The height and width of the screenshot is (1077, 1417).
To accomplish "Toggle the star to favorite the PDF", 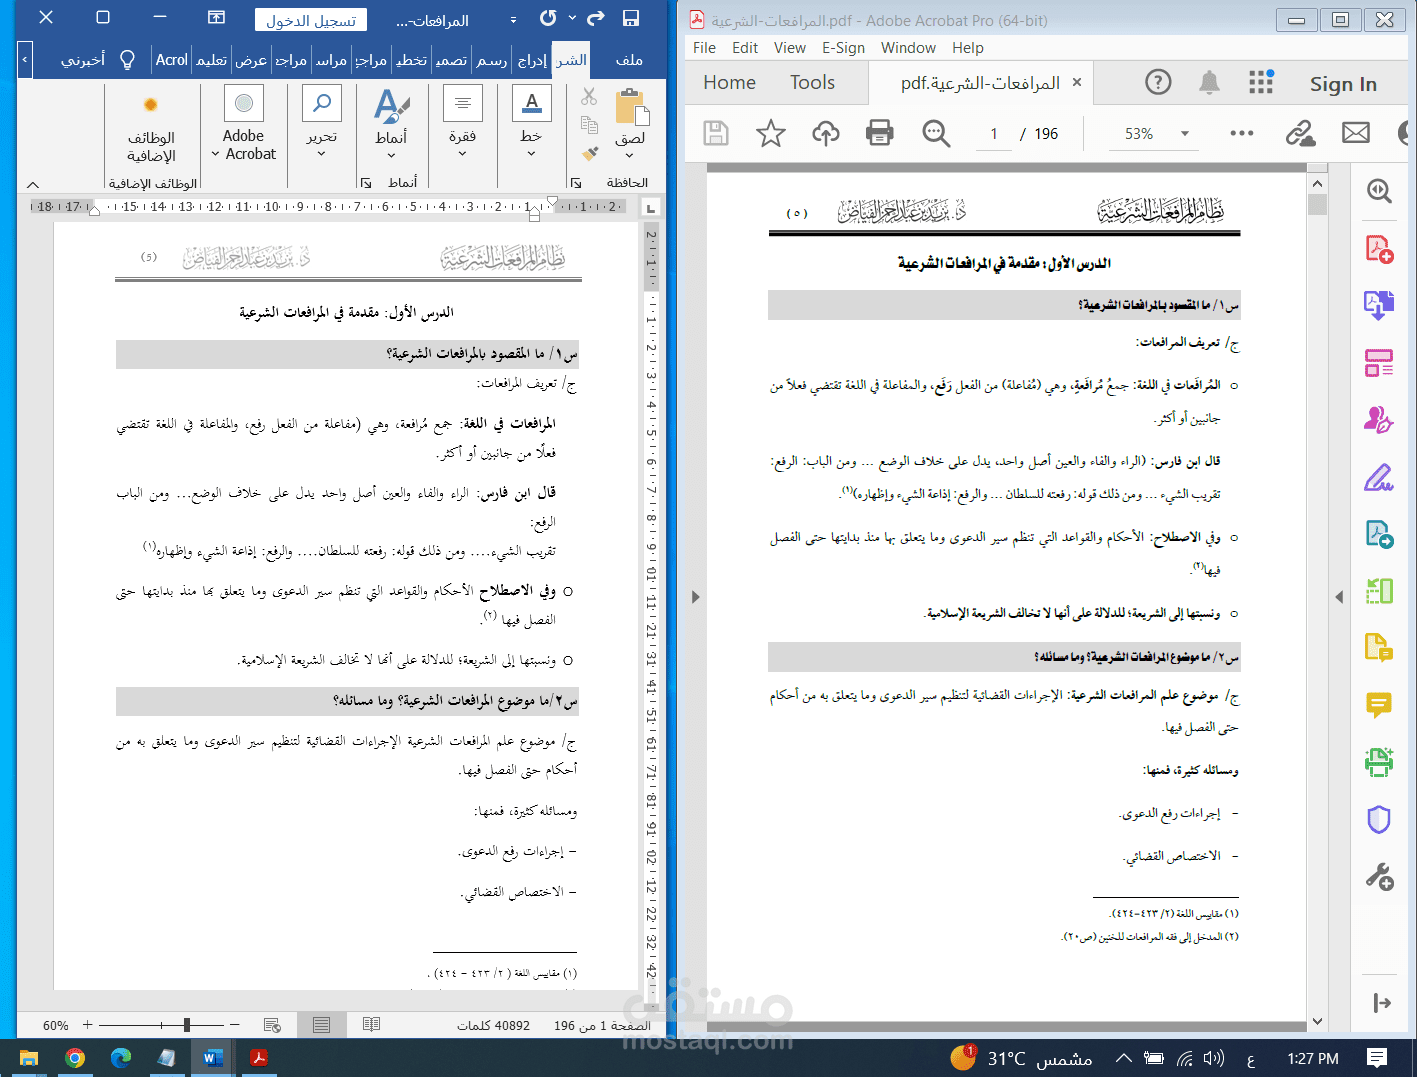I will click(770, 133).
